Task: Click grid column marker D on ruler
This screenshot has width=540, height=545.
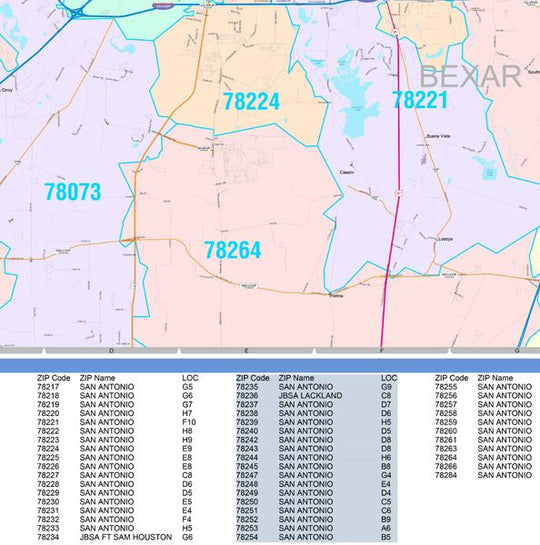Action: click(x=111, y=351)
